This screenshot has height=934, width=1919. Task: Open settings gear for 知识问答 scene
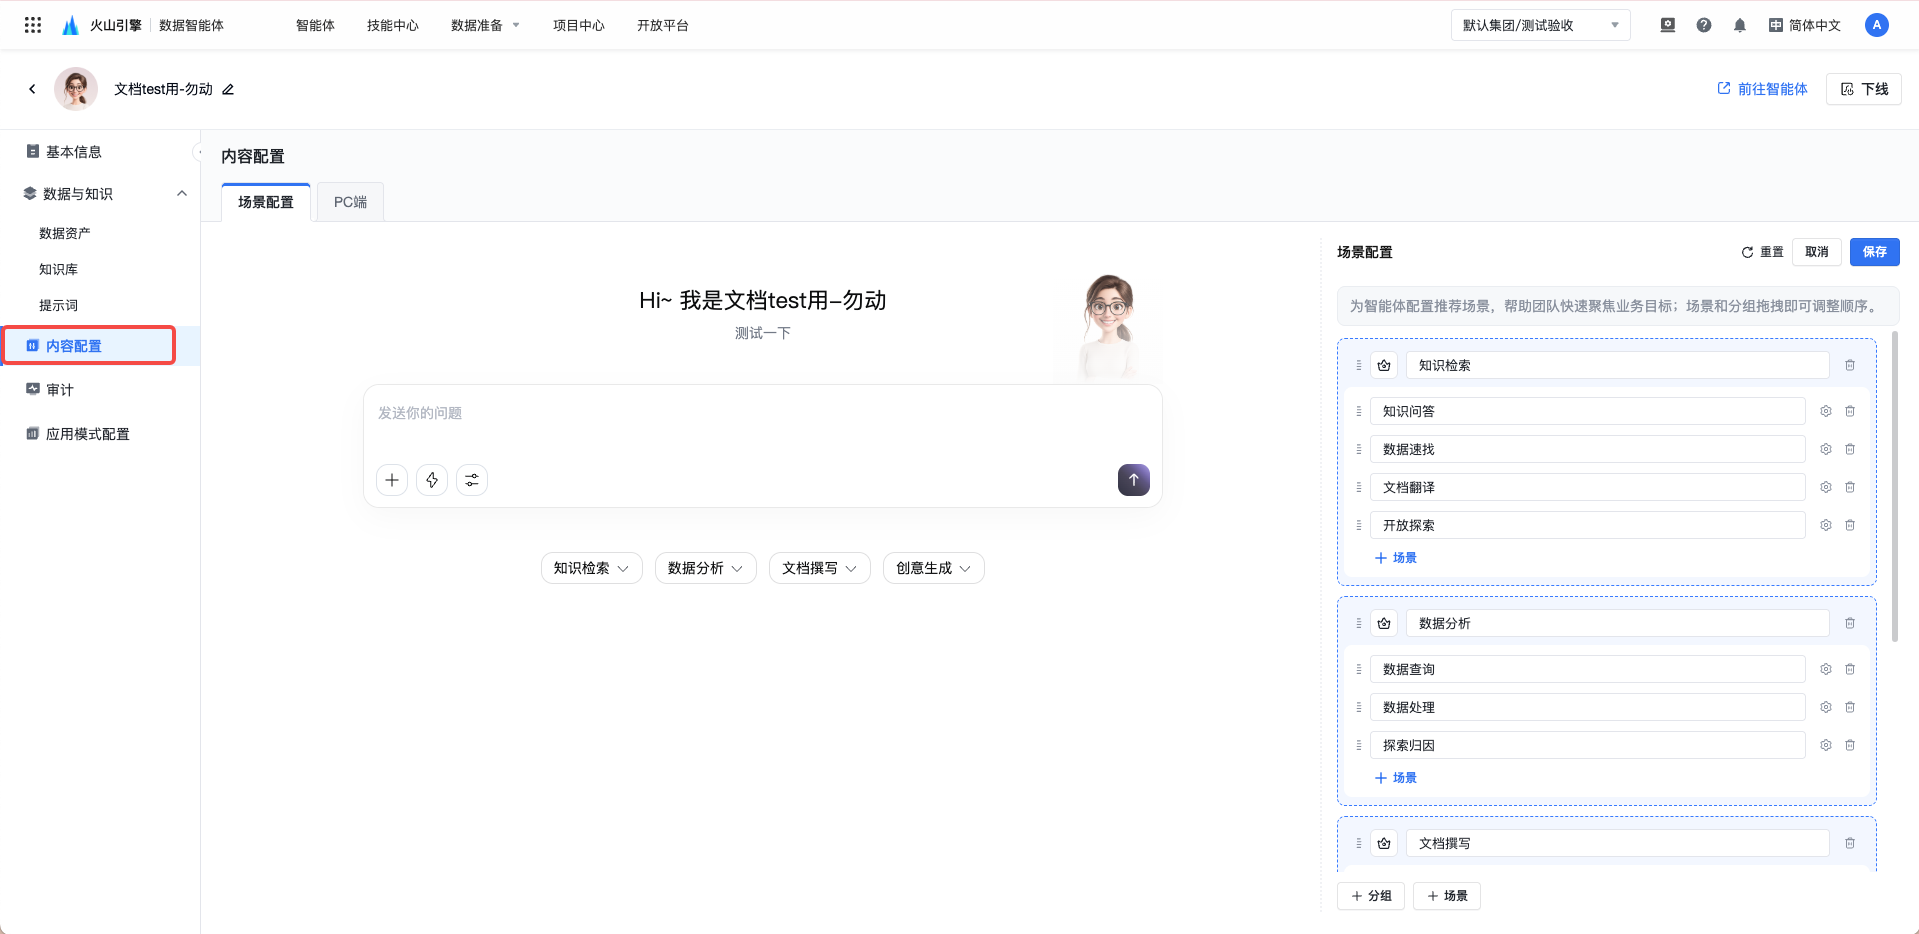[1826, 411]
